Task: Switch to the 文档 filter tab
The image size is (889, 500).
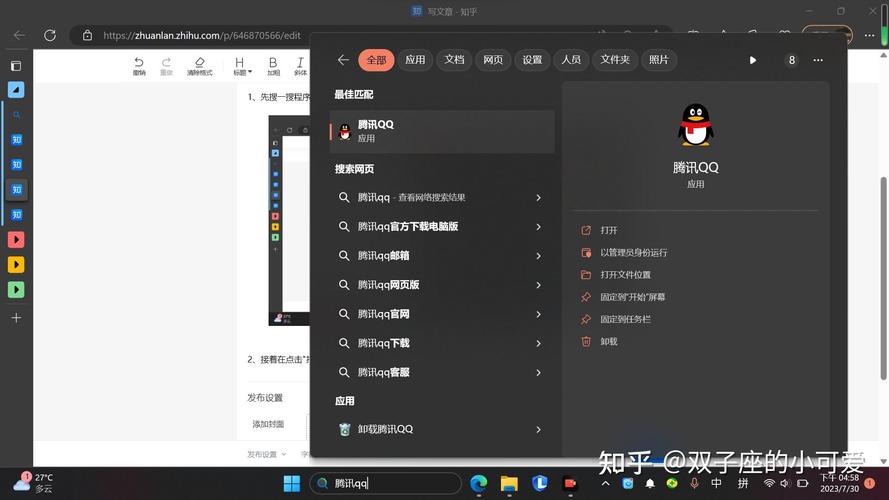Action: pos(454,60)
